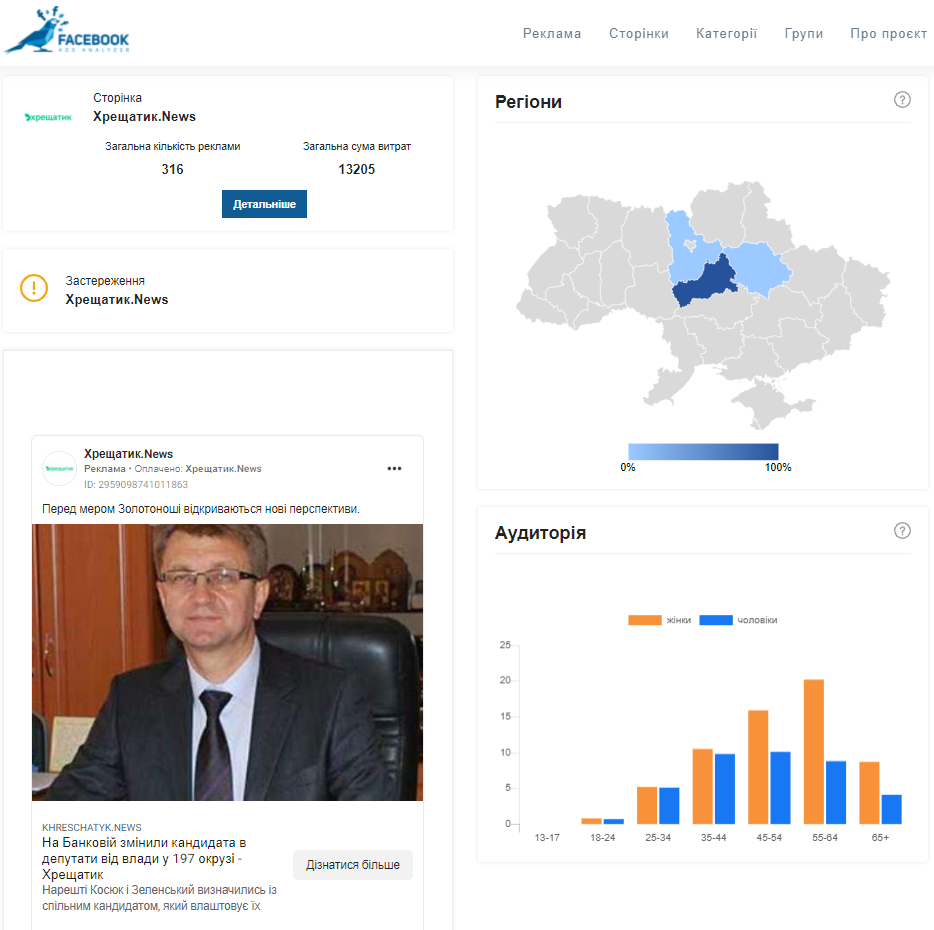Image resolution: width=934 pixels, height=930 pixels.
Task: Click the ad photo of man in suit
Action: coord(227,662)
